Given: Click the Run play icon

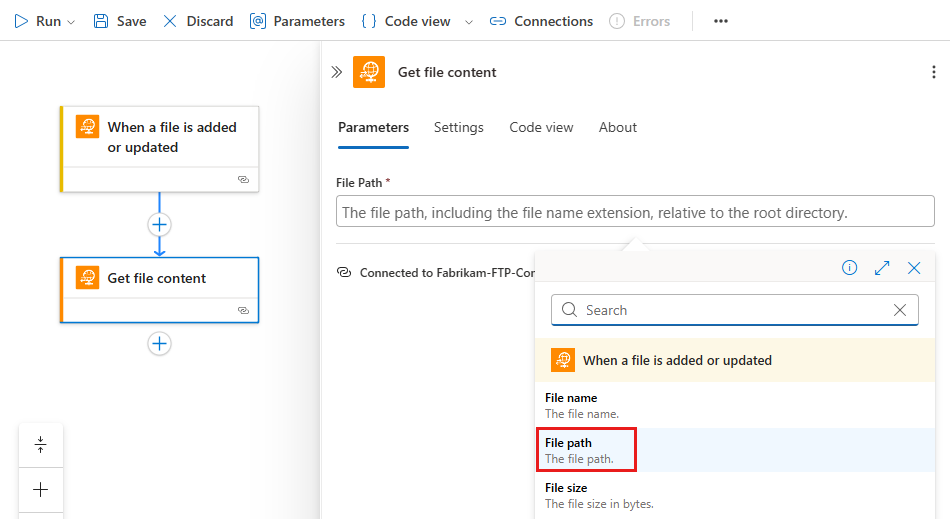Looking at the screenshot, I should click(22, 21).
